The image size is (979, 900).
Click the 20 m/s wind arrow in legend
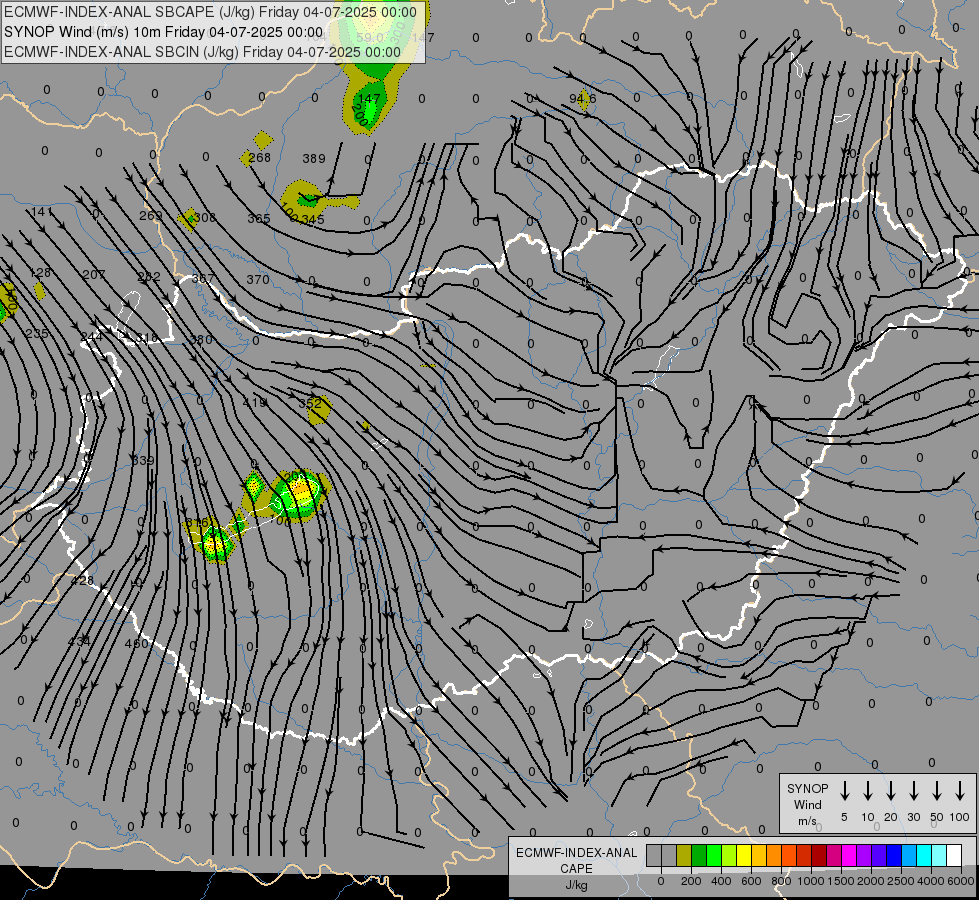pos(890,791)
